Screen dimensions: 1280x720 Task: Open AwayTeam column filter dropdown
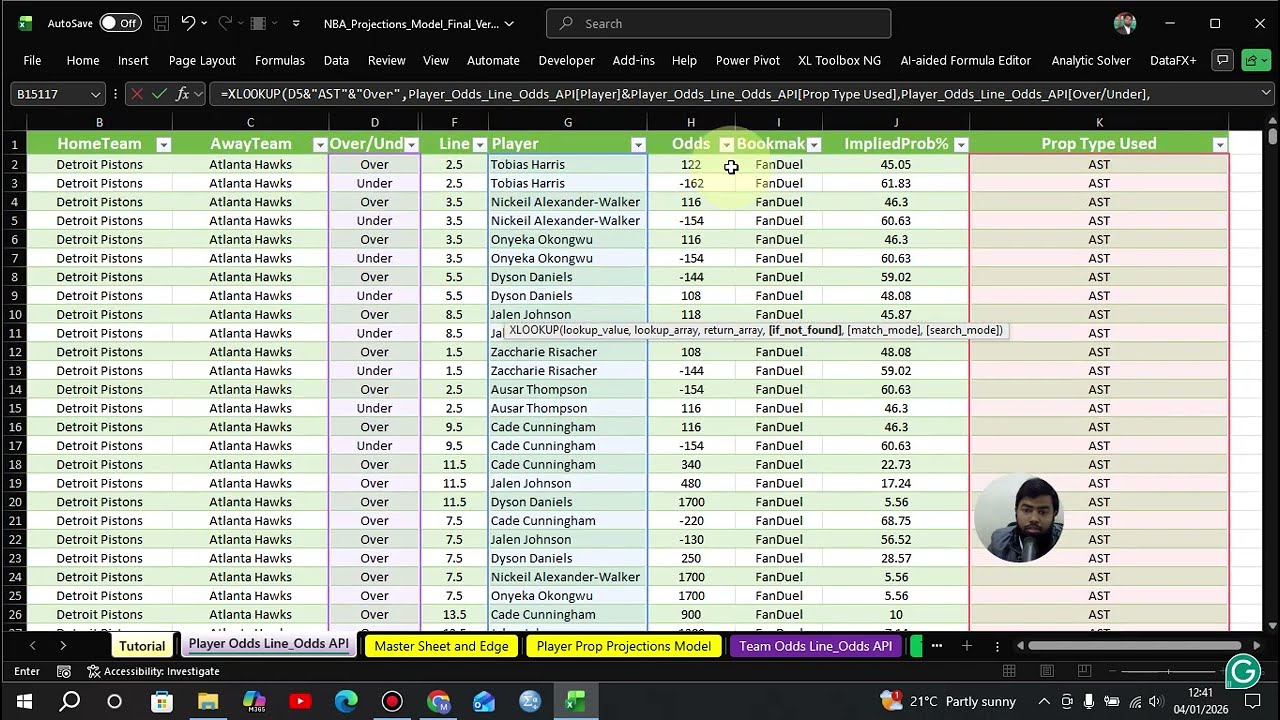pyautogui.click(x=319, y=144)
